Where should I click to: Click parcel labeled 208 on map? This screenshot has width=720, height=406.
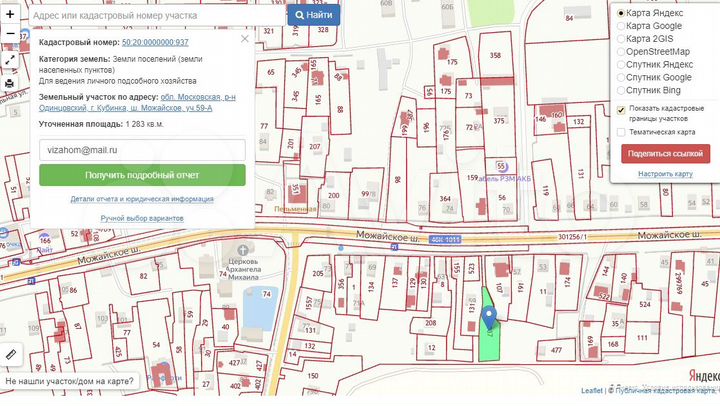pyautogui.click(x=430, y=323)
